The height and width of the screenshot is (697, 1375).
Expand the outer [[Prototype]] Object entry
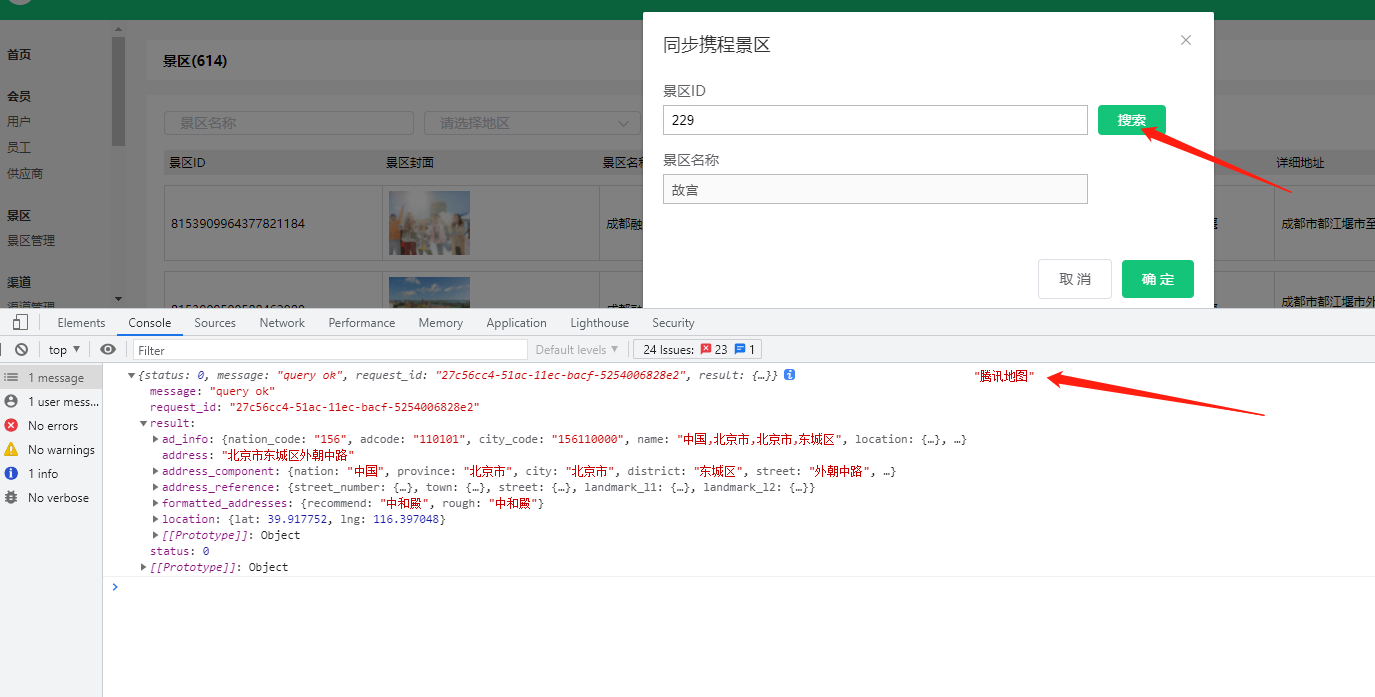point(143,567)
